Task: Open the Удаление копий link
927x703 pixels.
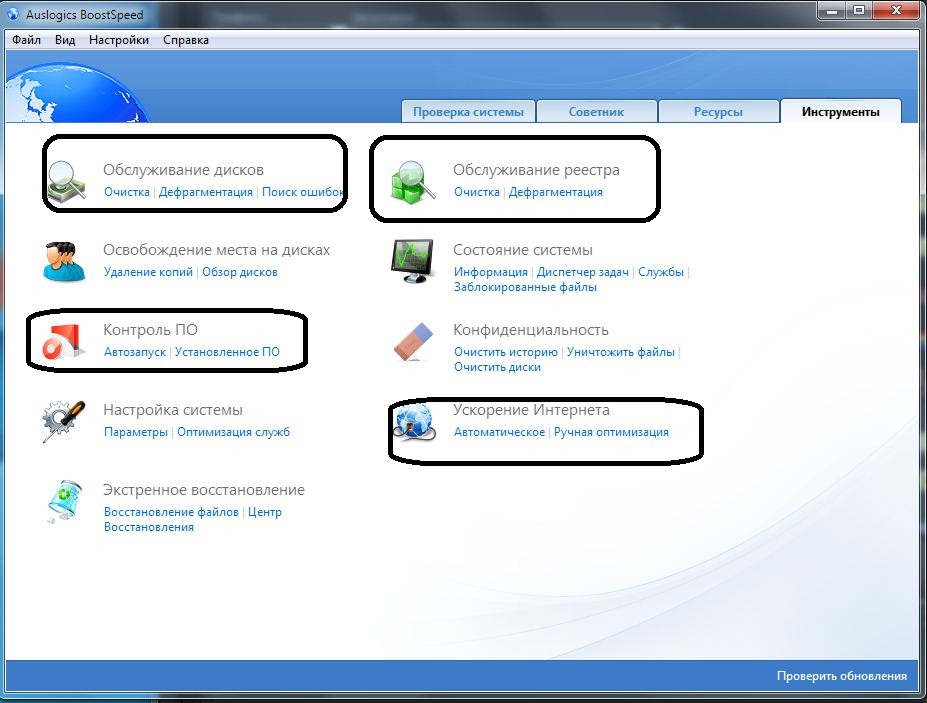Action: pos(148,272)
